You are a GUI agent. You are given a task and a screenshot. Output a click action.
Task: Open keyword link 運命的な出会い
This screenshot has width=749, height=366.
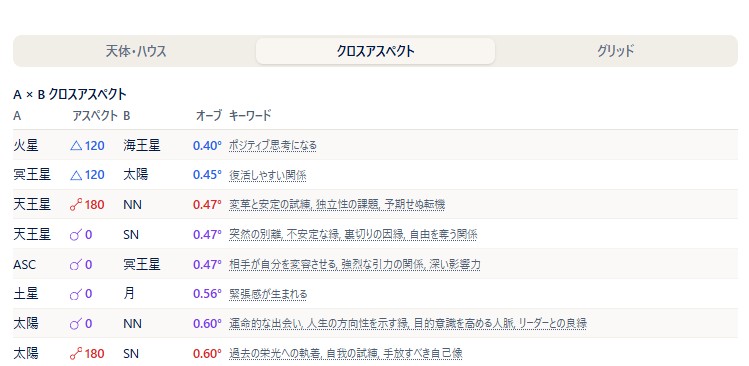click(265, 323)
